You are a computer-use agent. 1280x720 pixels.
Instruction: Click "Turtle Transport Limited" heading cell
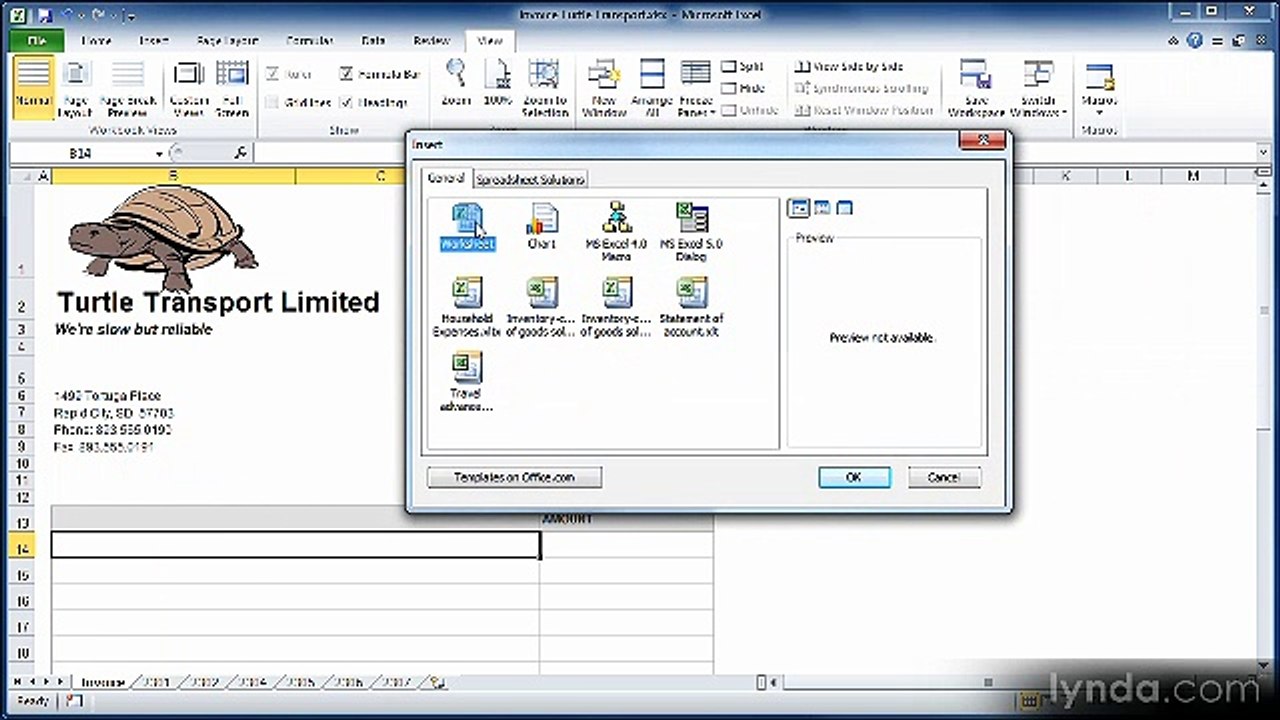click(x=217, y=302)
